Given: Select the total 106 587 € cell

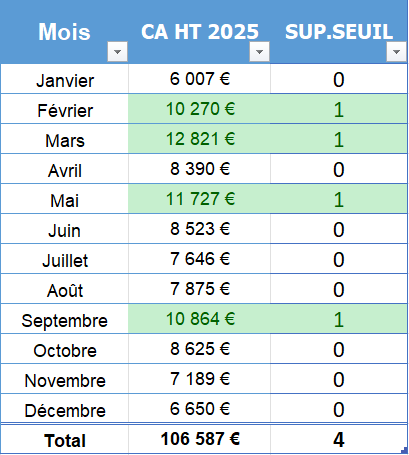Looking at the screenshot, I should point(199,439).
